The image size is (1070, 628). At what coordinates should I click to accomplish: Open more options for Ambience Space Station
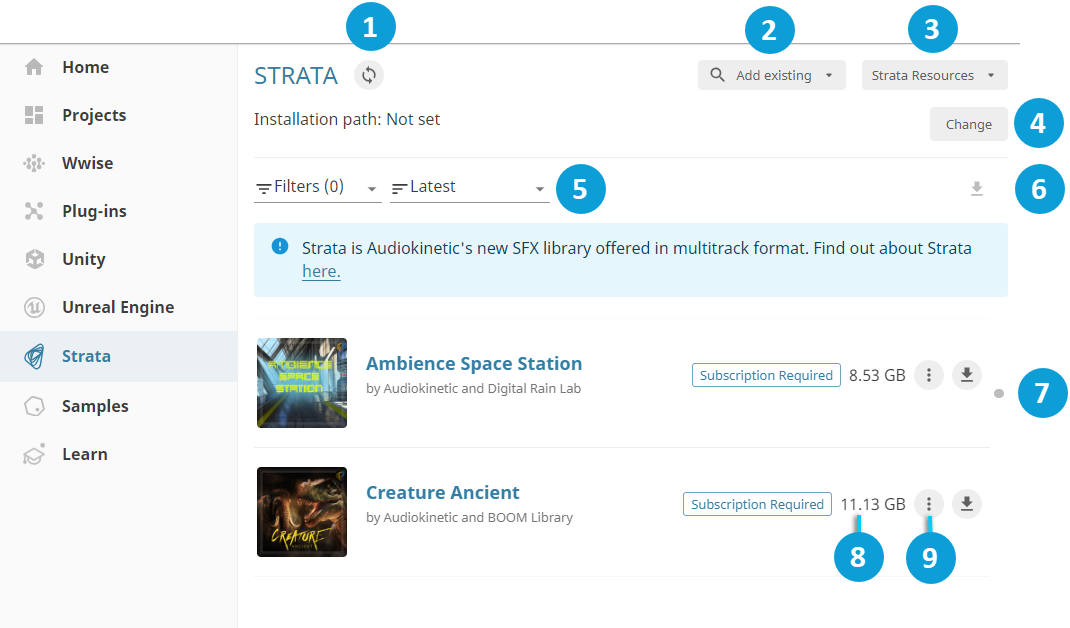click(928, 375)
